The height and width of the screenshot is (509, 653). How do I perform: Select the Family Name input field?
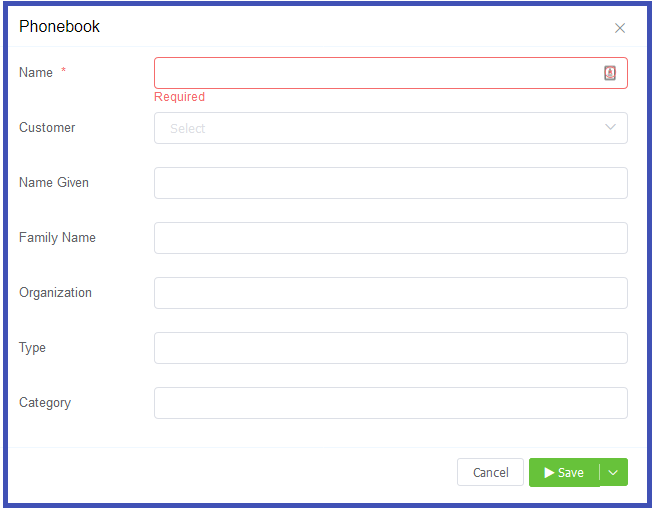(391, 238)
